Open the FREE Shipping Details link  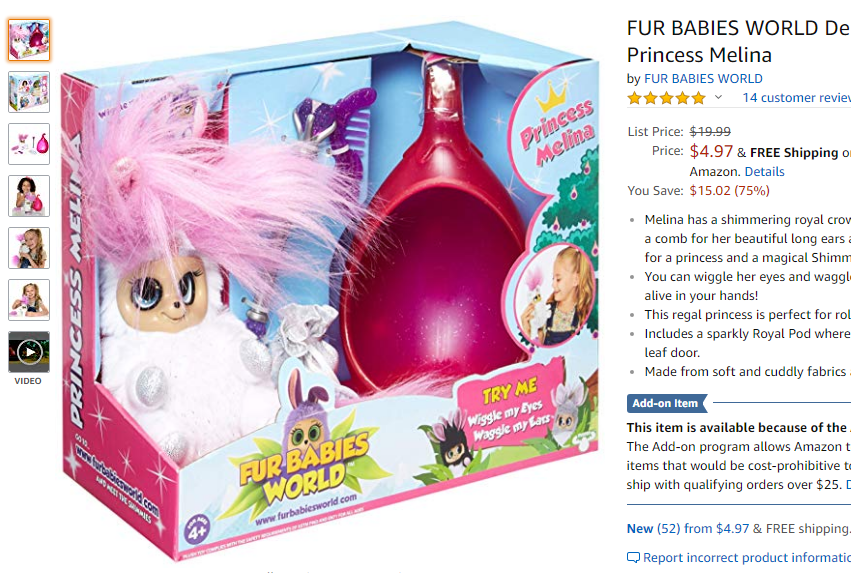point(764,171)
